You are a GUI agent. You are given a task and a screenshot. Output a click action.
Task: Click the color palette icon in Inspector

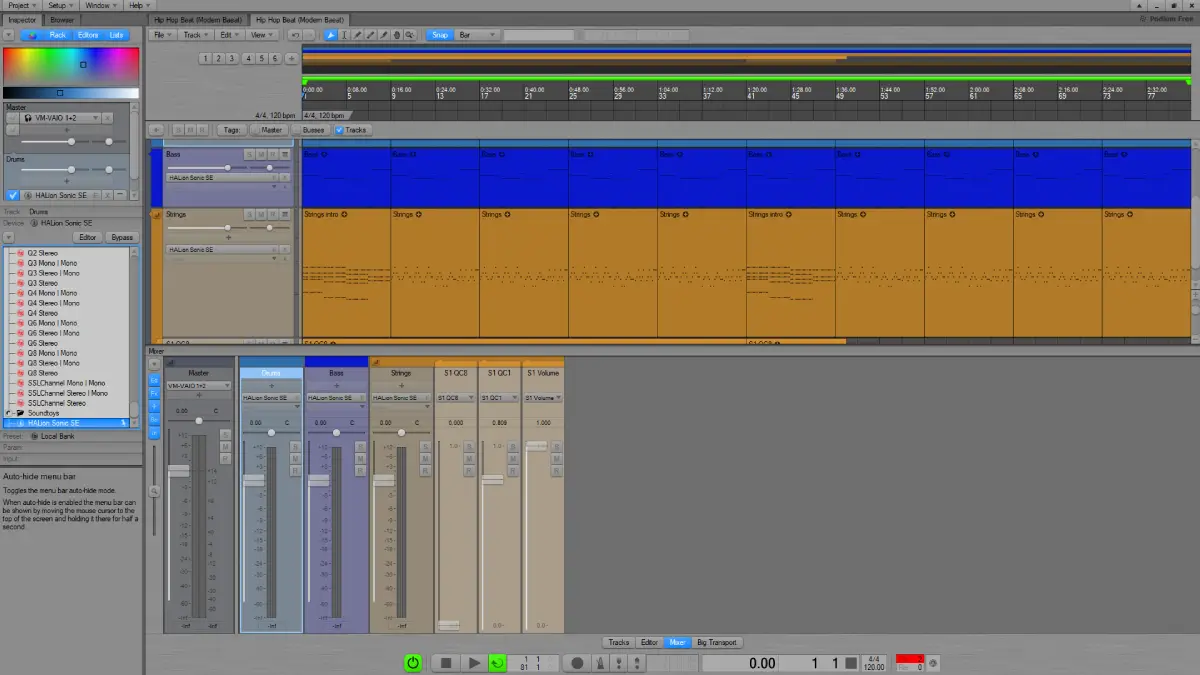pyautogui.click(x=32, y=35)
